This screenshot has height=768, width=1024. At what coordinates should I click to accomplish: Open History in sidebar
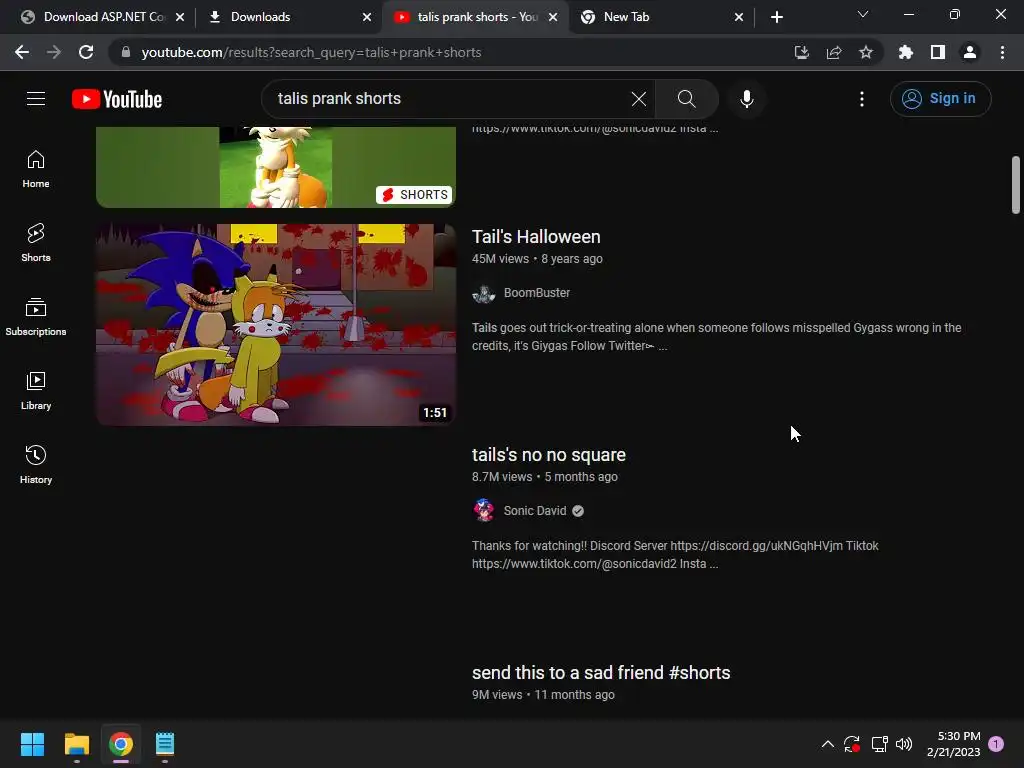[x=36, y=464]
